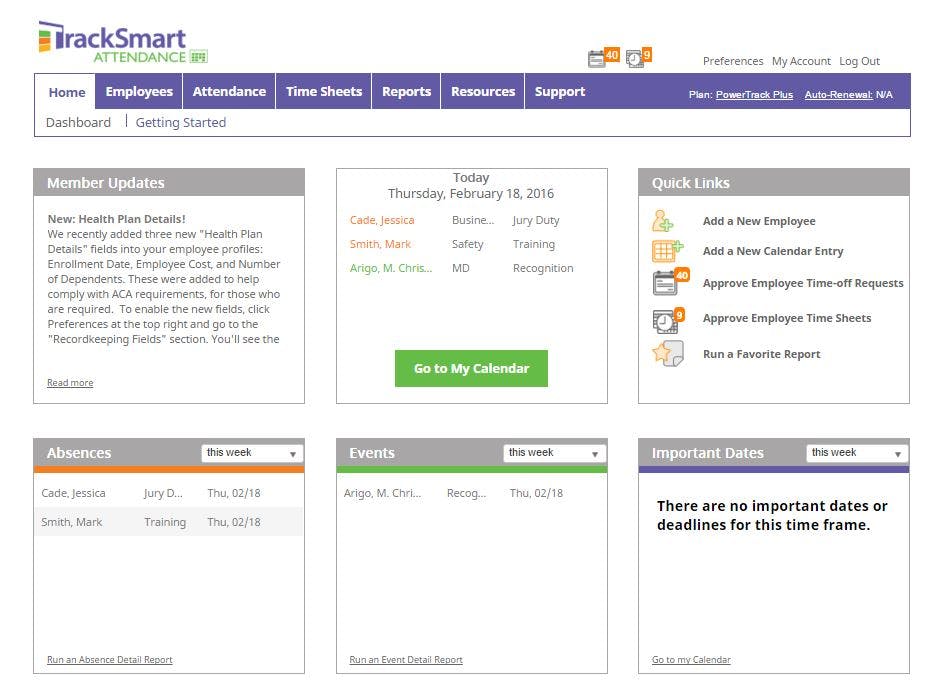This screenshot has width=938, height=693.
Task: Run an Absence Detail Report
Action: 109,659
